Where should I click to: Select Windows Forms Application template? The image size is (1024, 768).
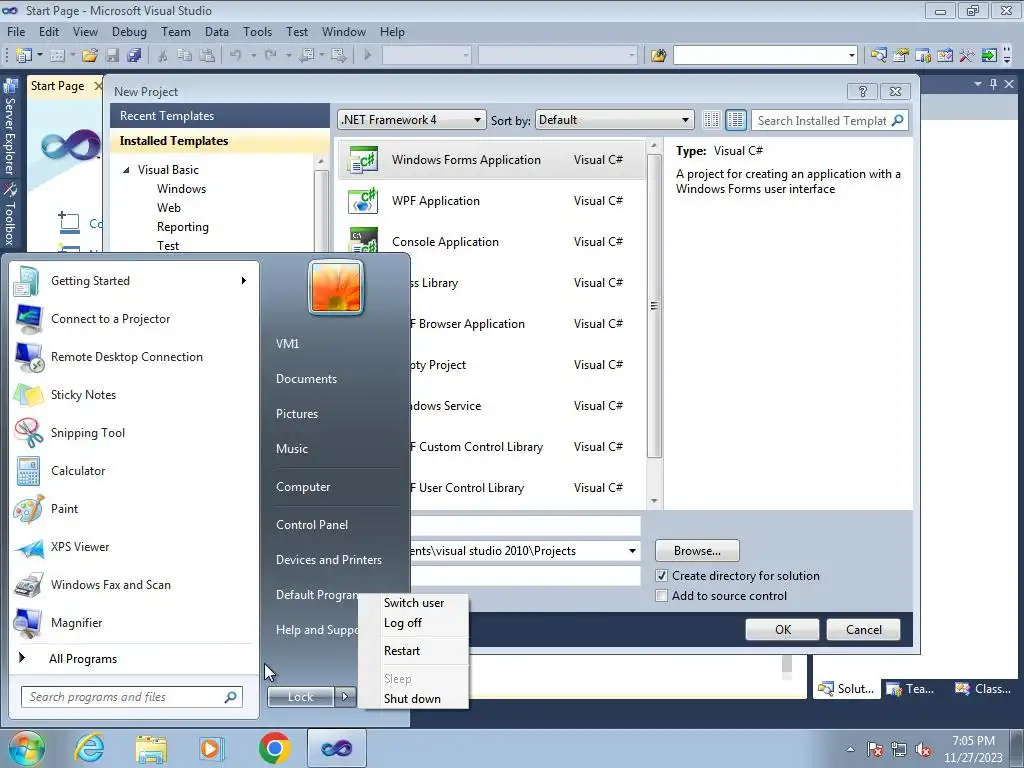pyautogui.click(x=491, y=160)
